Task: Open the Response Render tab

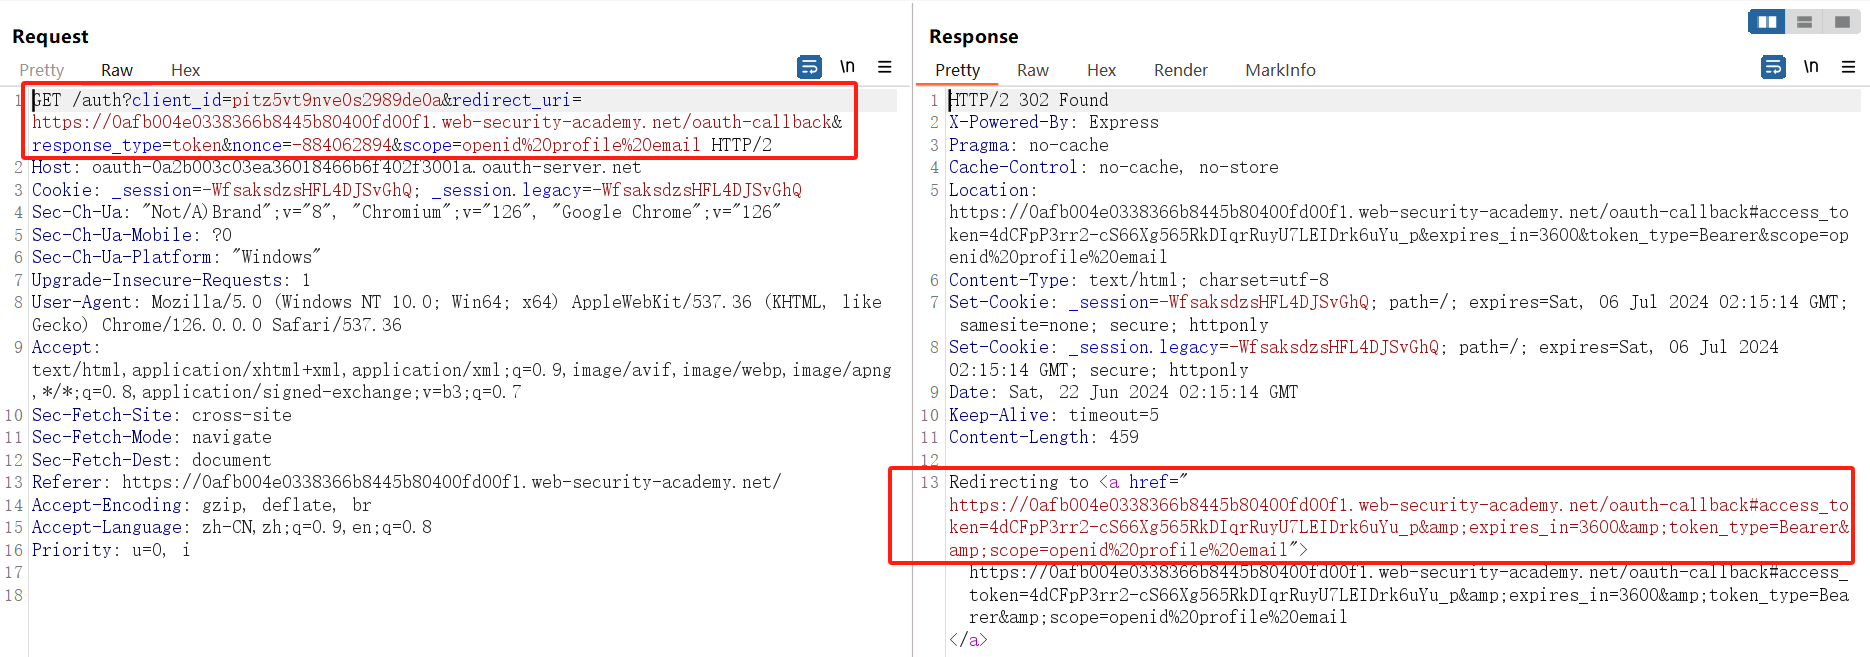Action: coord(1181,70)
